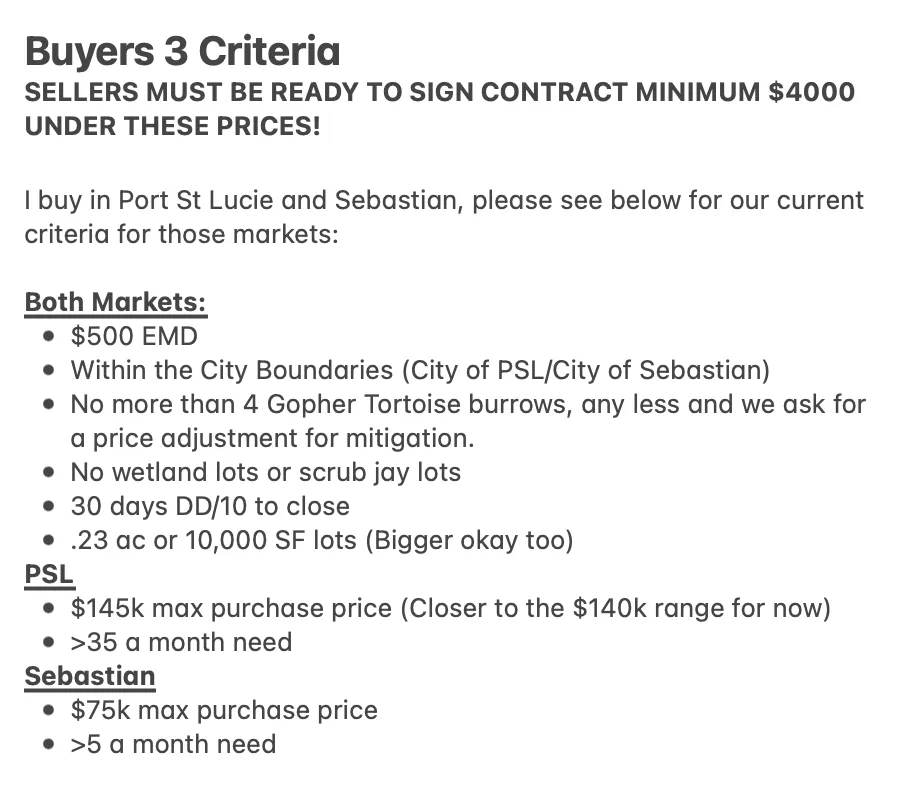Click the "$500 EMD" bullet item
This screenshot has height=802, width=898.
click(134, 336)
